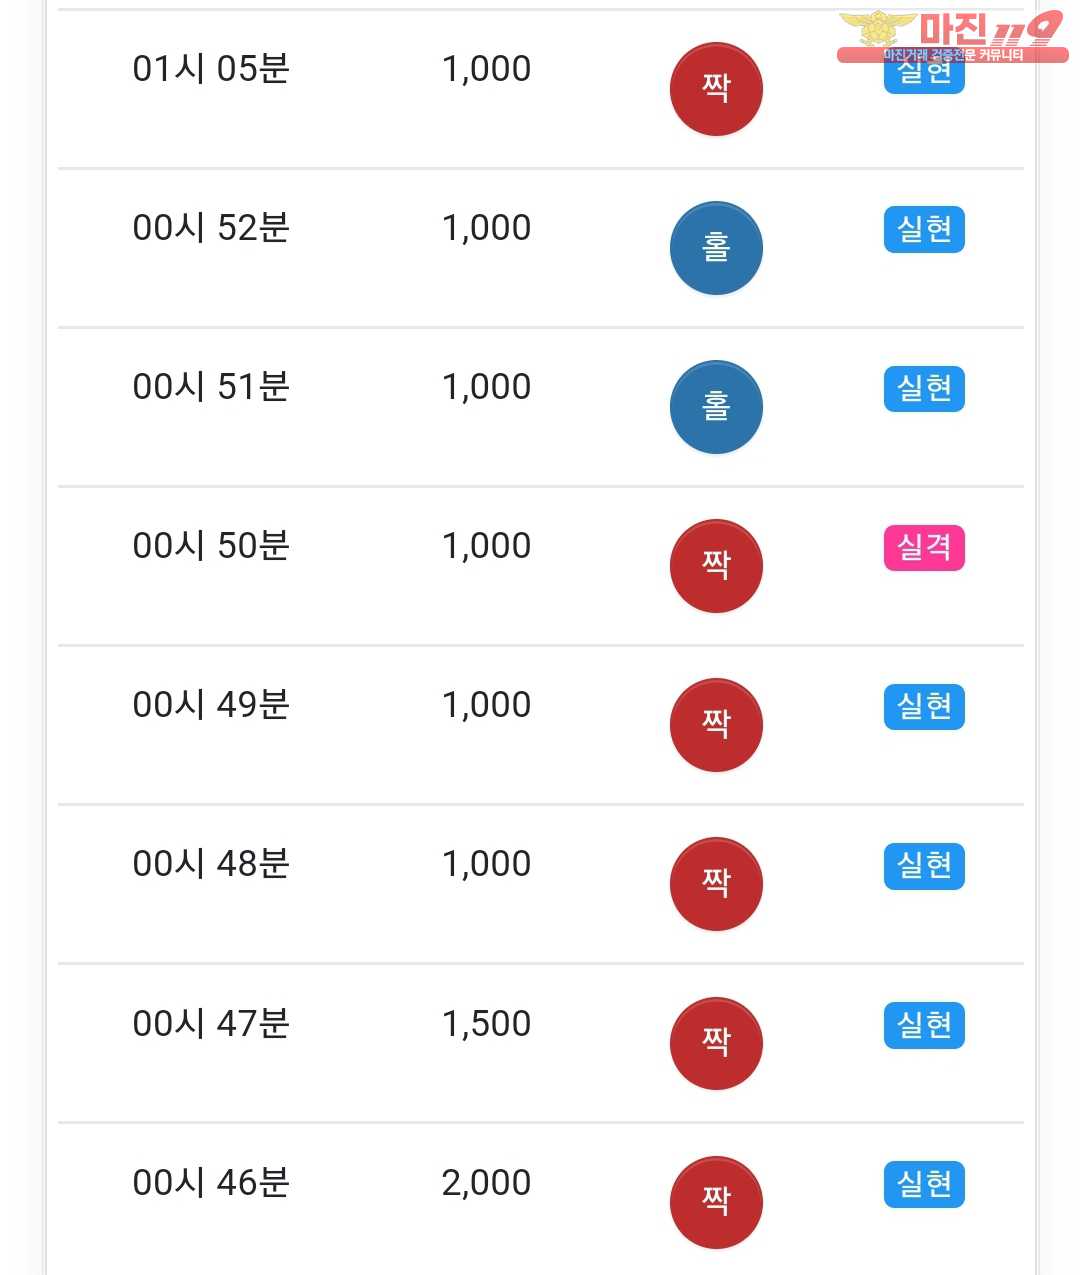Open the 마진119 logo at the top

(x=952, y=36)
